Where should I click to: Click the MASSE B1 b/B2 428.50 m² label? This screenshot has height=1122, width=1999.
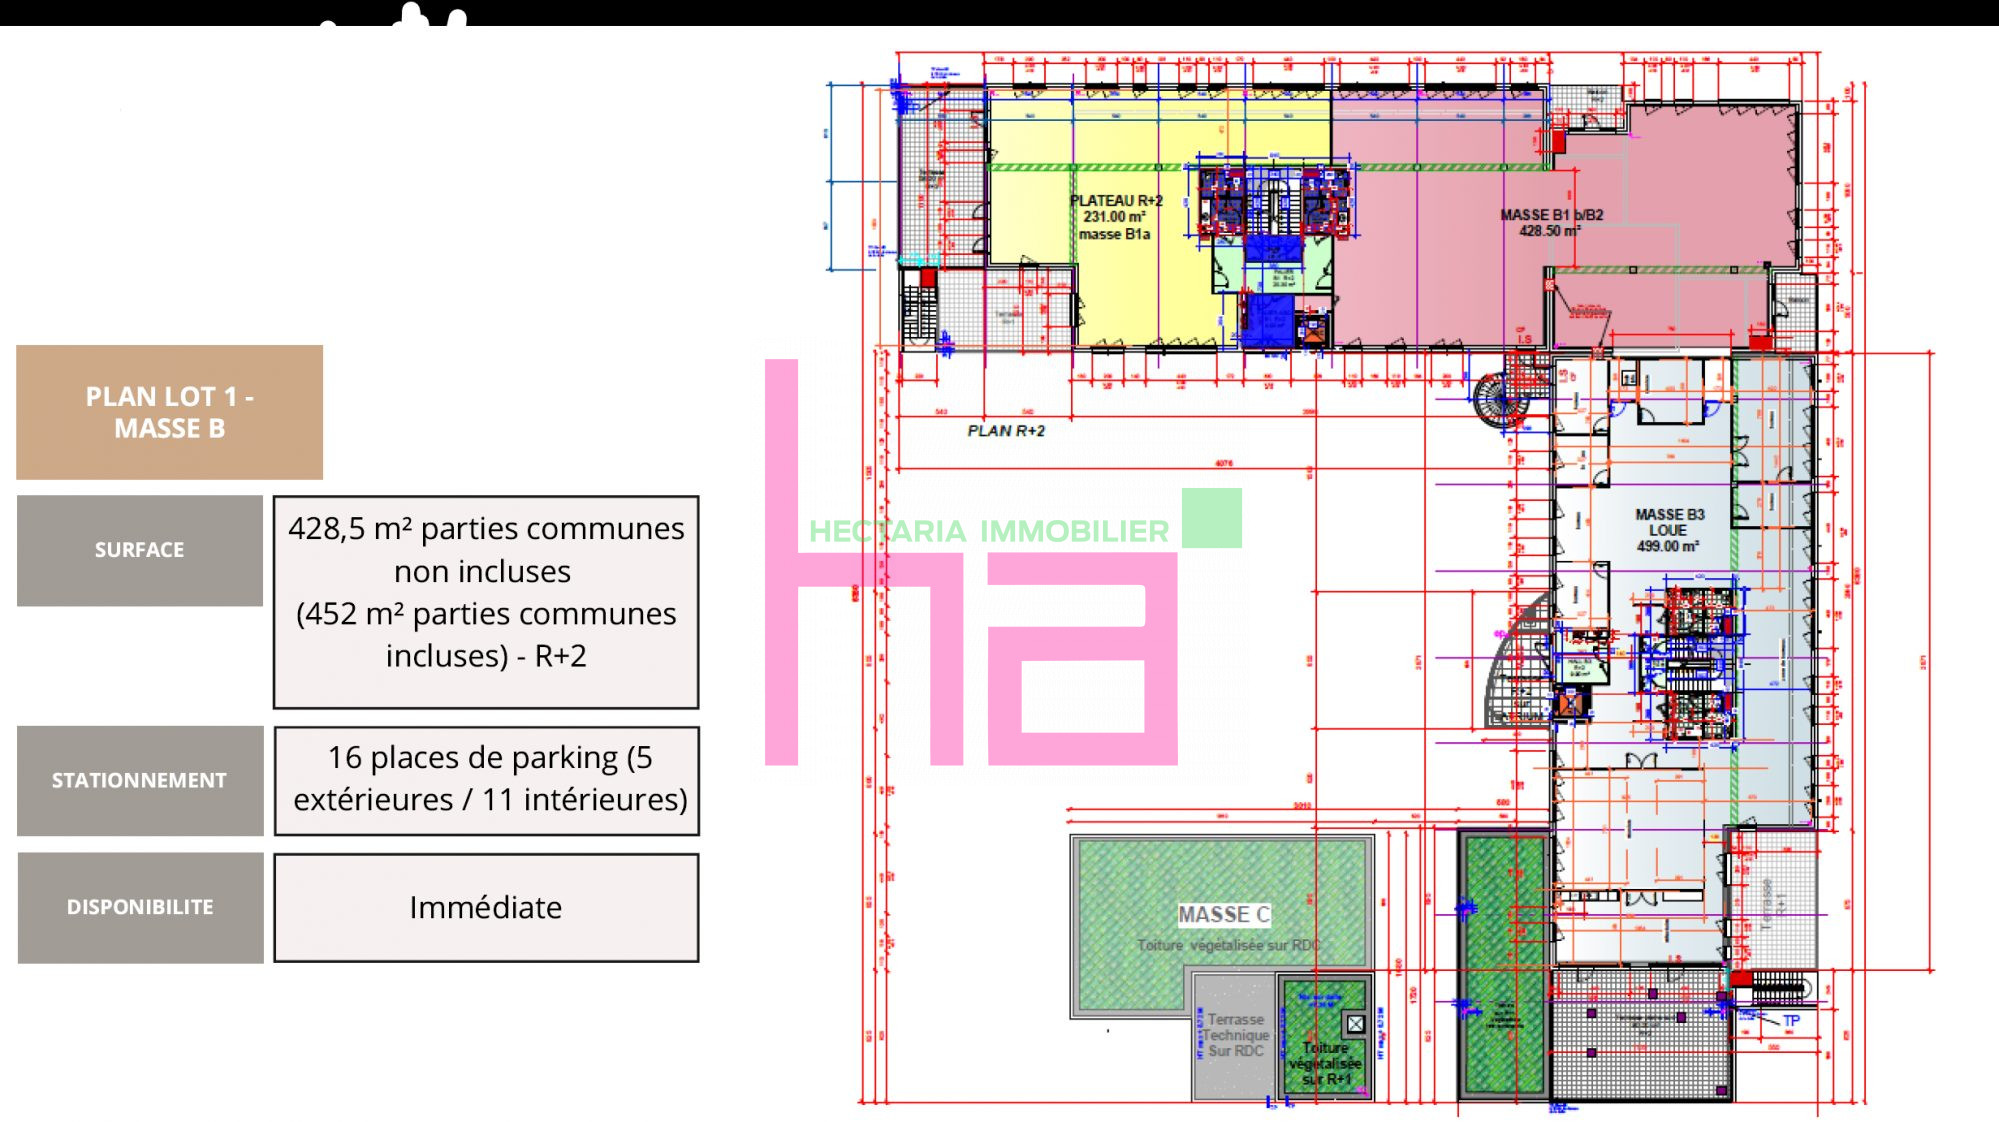coord(1551,223)
